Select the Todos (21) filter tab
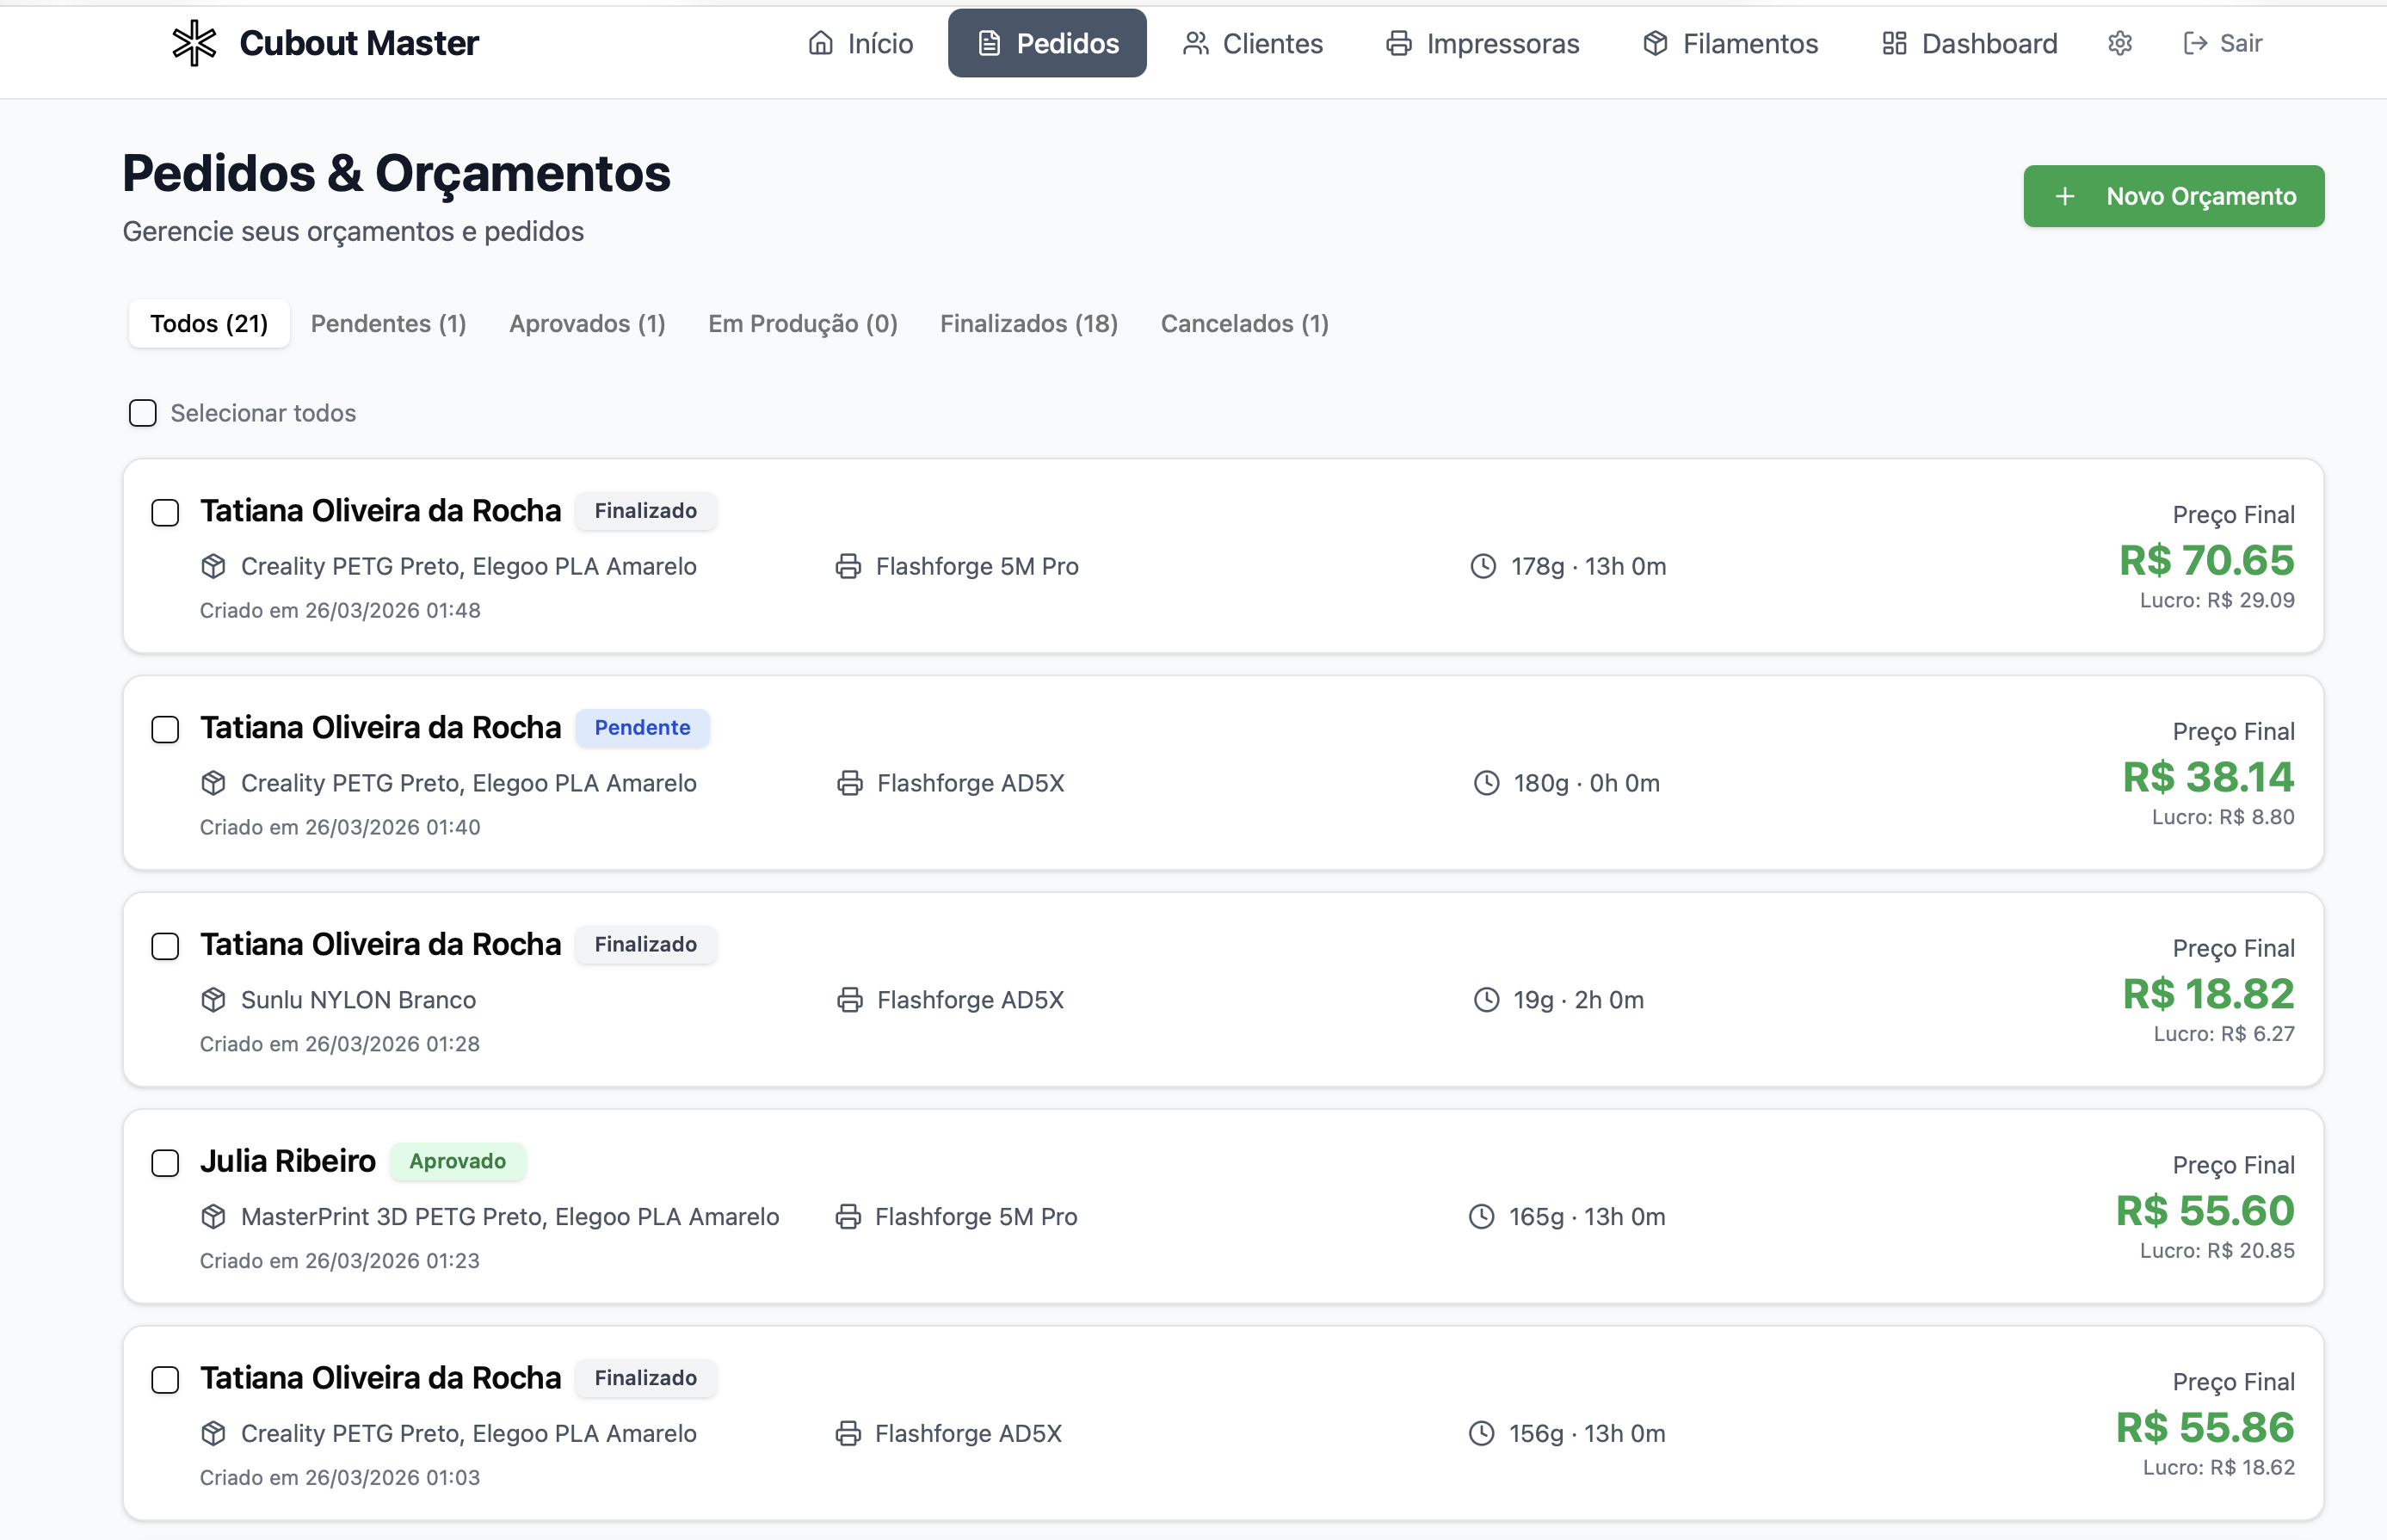 pos(209,324)
